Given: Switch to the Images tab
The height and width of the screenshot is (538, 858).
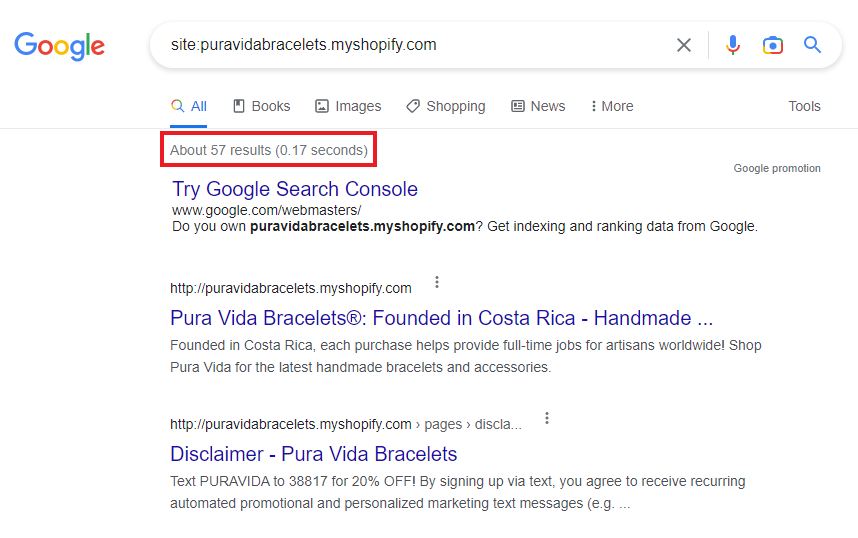Looking at the screenshot, I should tap(348, 106).
